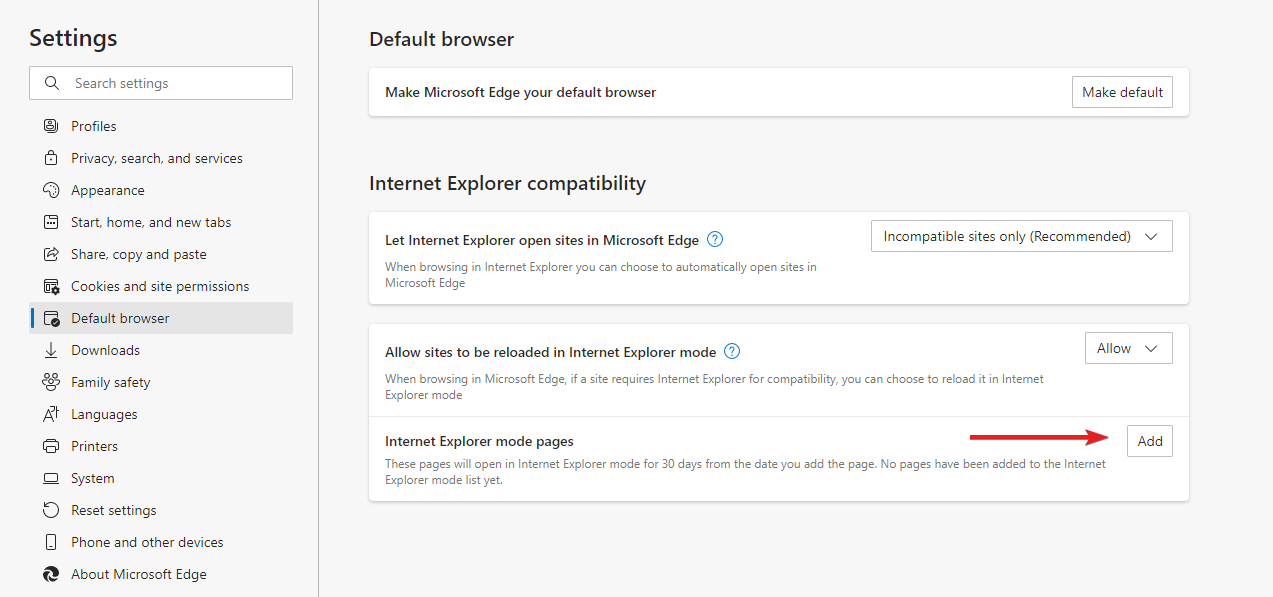The width and height of the screenshot is (1273, 597).
Task: Click the Printers icon in sidebar
Action: point(51,446)
